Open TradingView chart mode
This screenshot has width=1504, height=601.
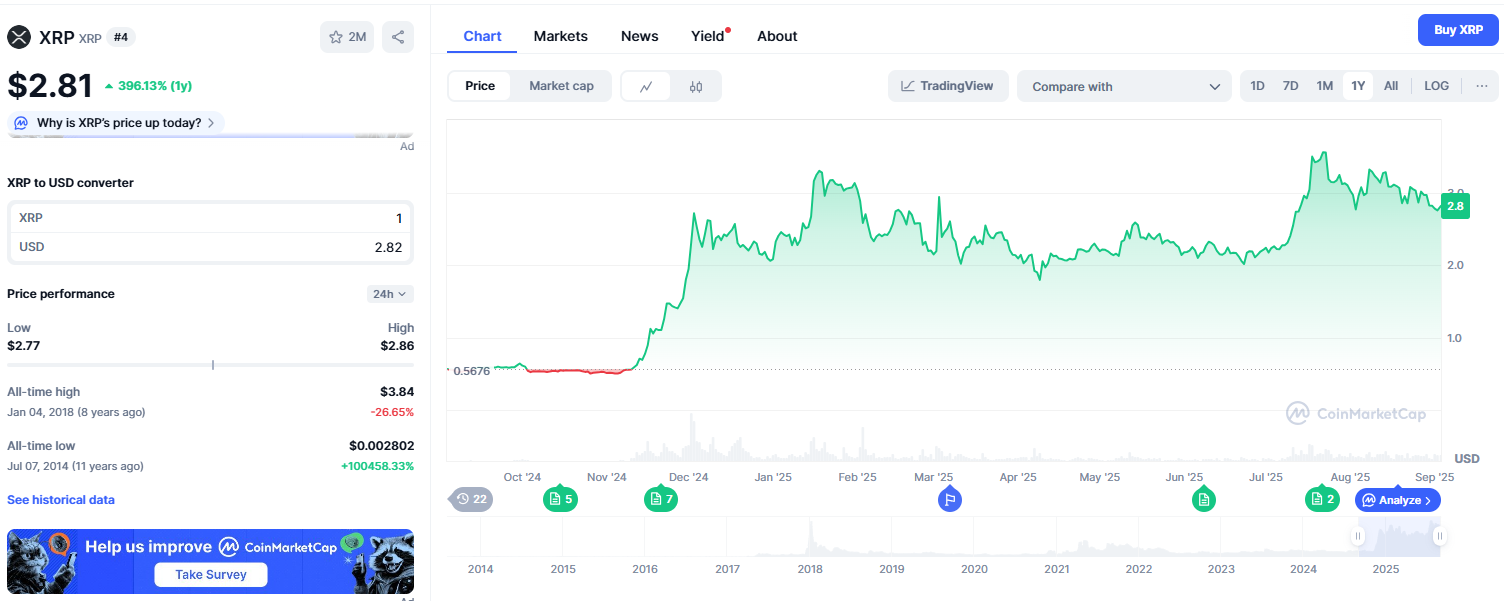(x=947, y=86)
